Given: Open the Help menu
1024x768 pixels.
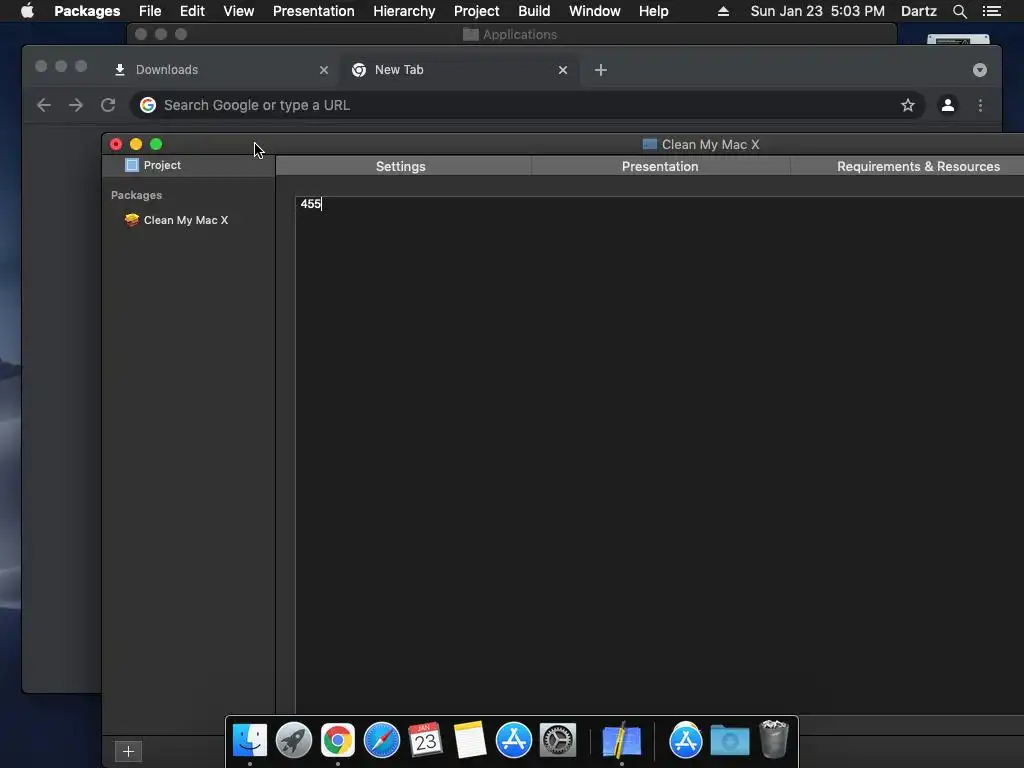Looking at the screenshot, I should click(653, 11).
